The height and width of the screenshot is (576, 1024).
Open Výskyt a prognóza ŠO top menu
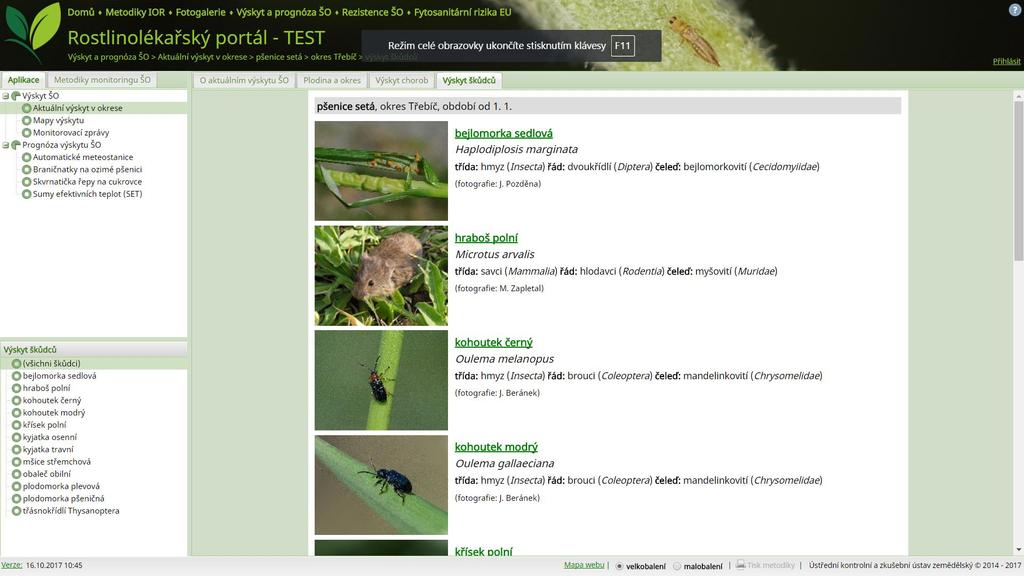point(283,12)
